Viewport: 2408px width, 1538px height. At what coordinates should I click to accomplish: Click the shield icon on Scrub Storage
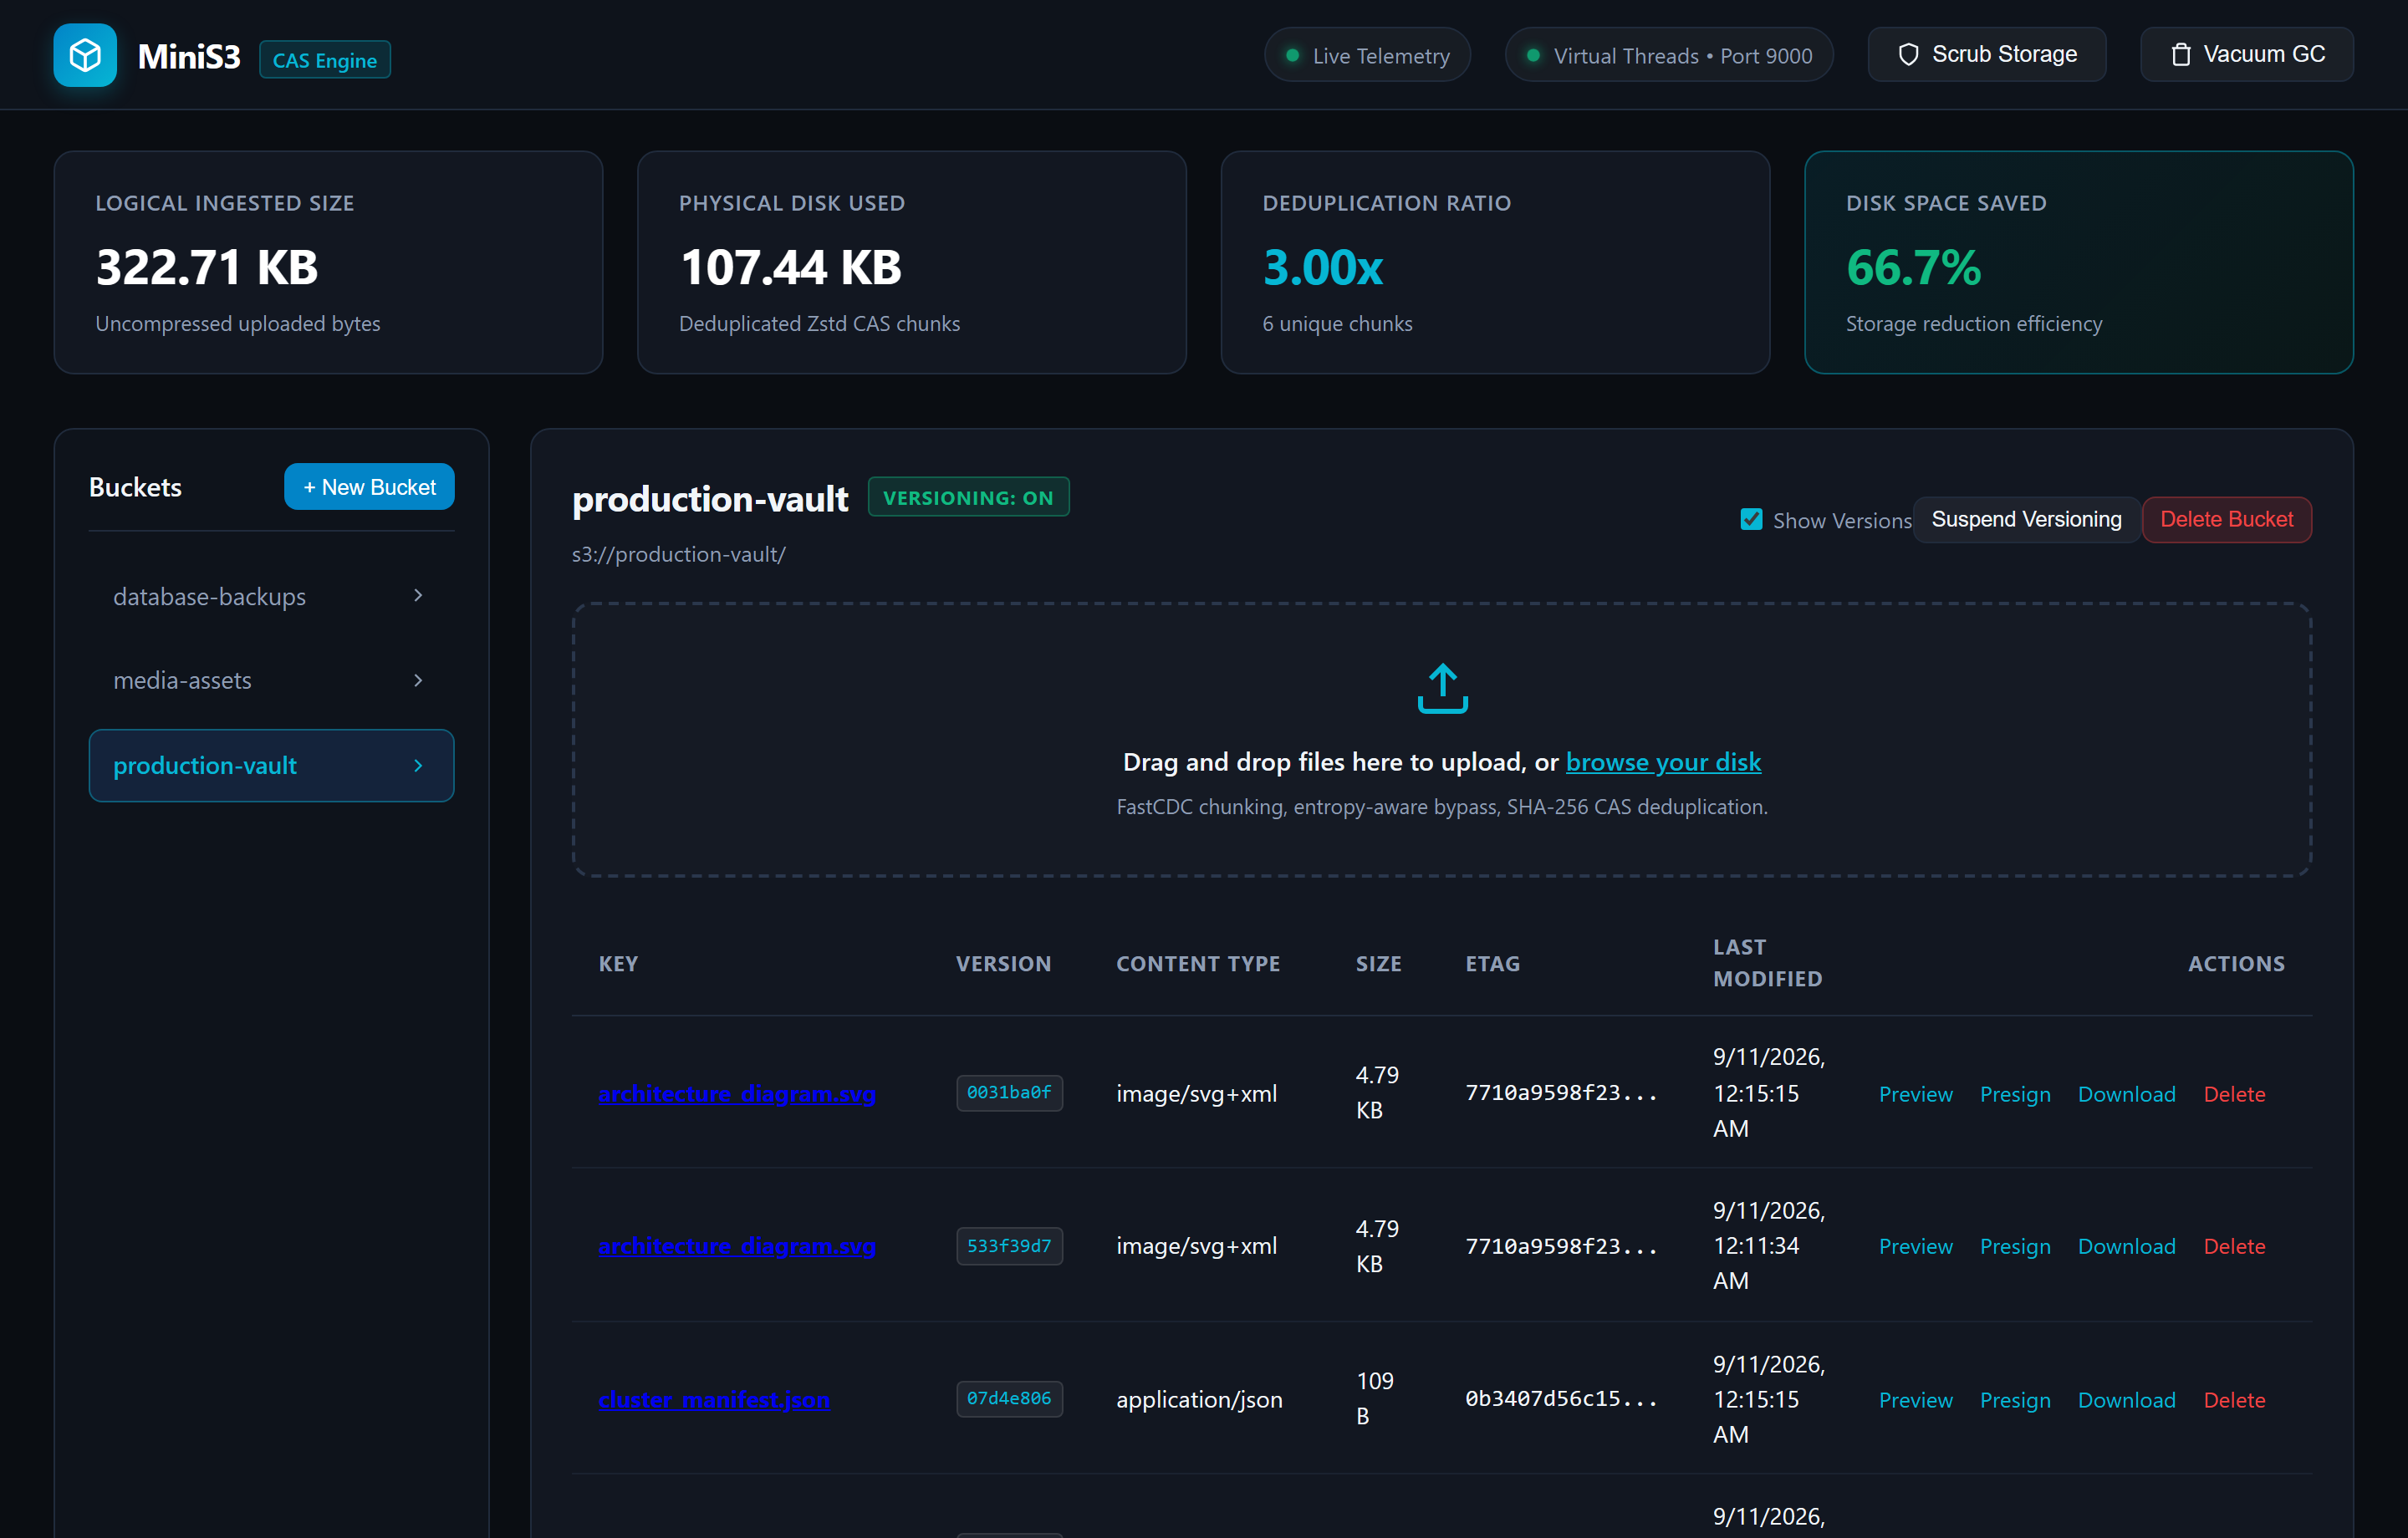pyautogui.click(x=1908, y=55)
